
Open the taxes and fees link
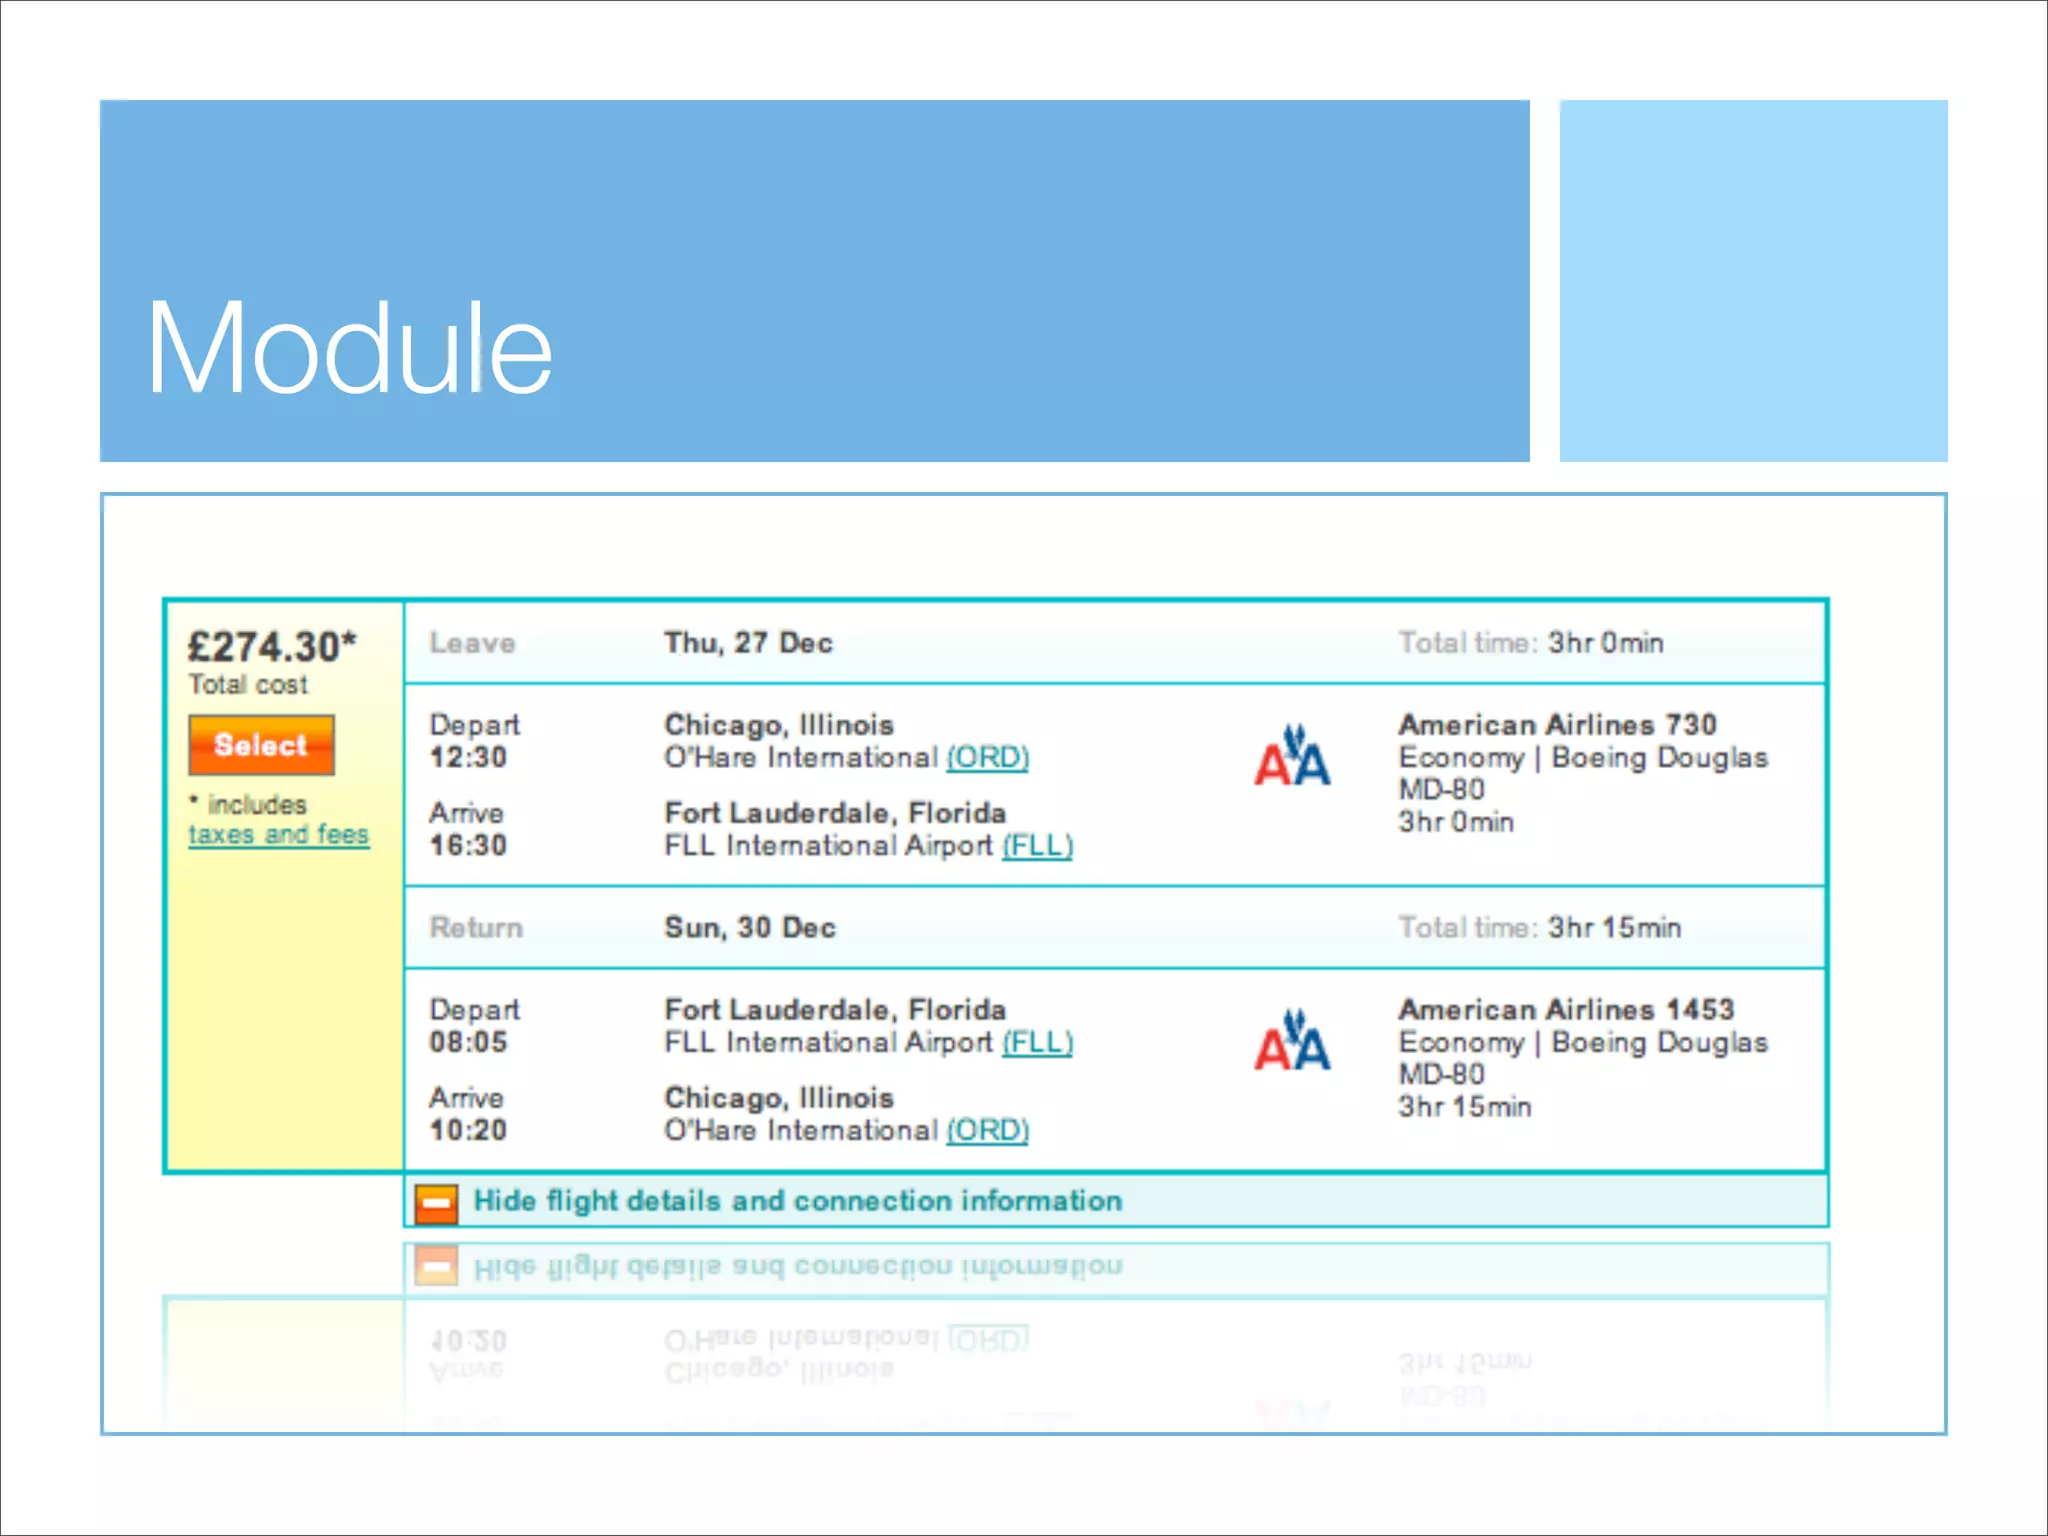tap(278, 834)
